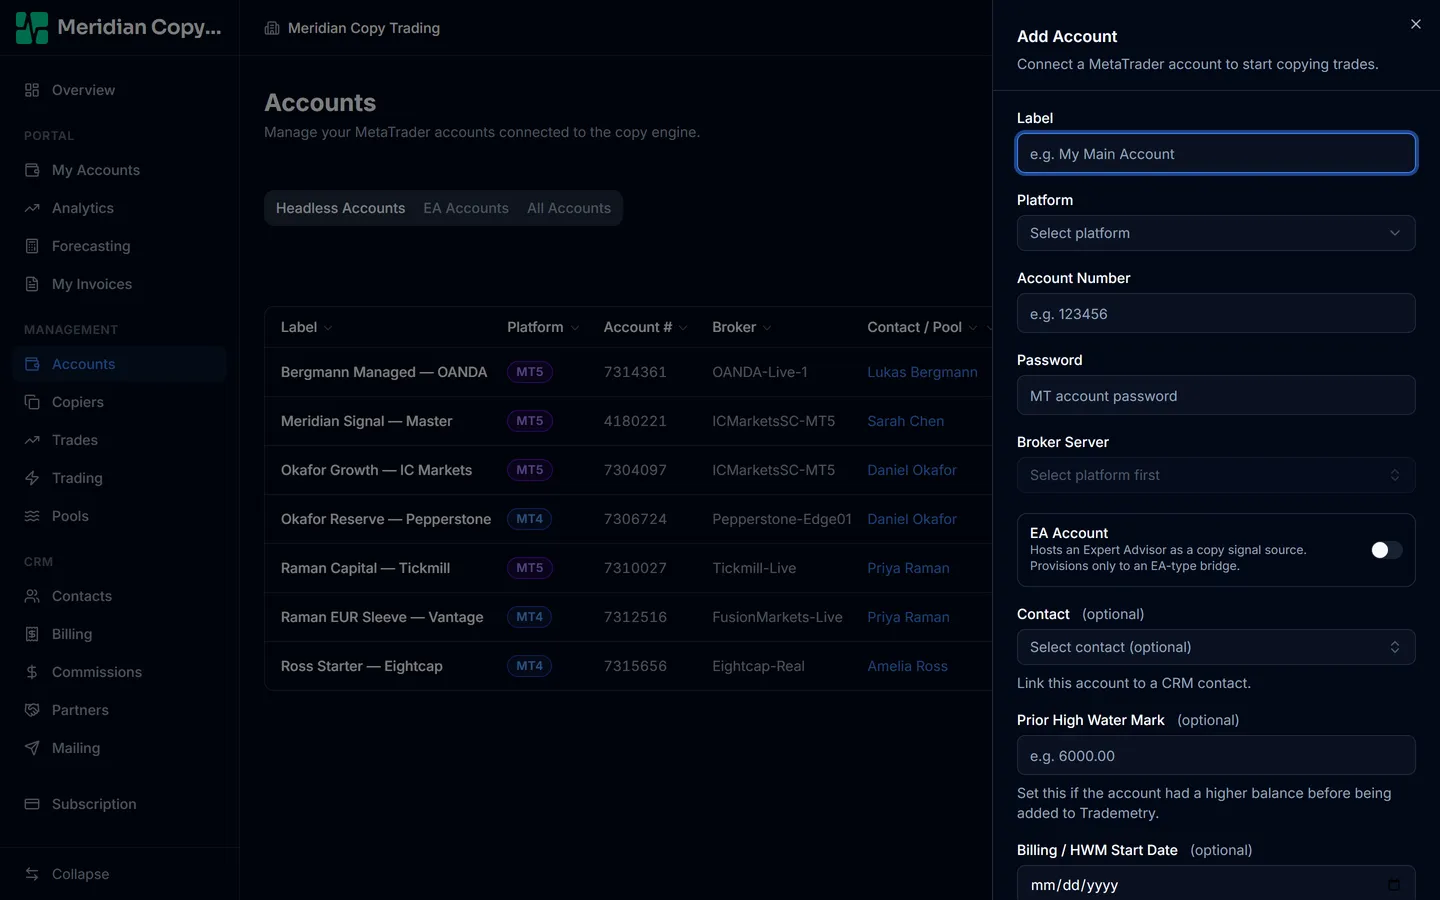Open the Sarah Chen contact link

point(905,421)
